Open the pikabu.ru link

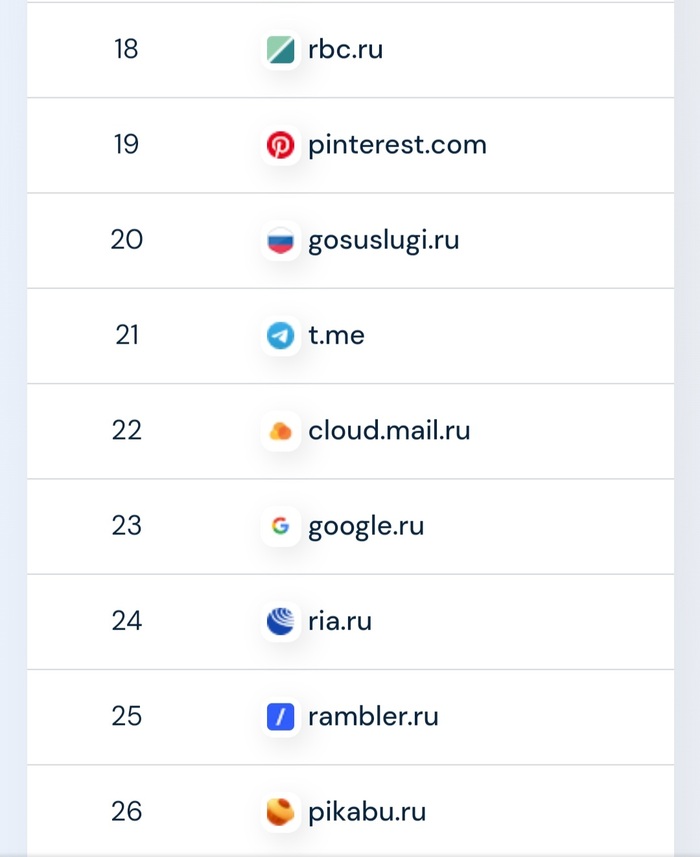(x=367, y=812)
